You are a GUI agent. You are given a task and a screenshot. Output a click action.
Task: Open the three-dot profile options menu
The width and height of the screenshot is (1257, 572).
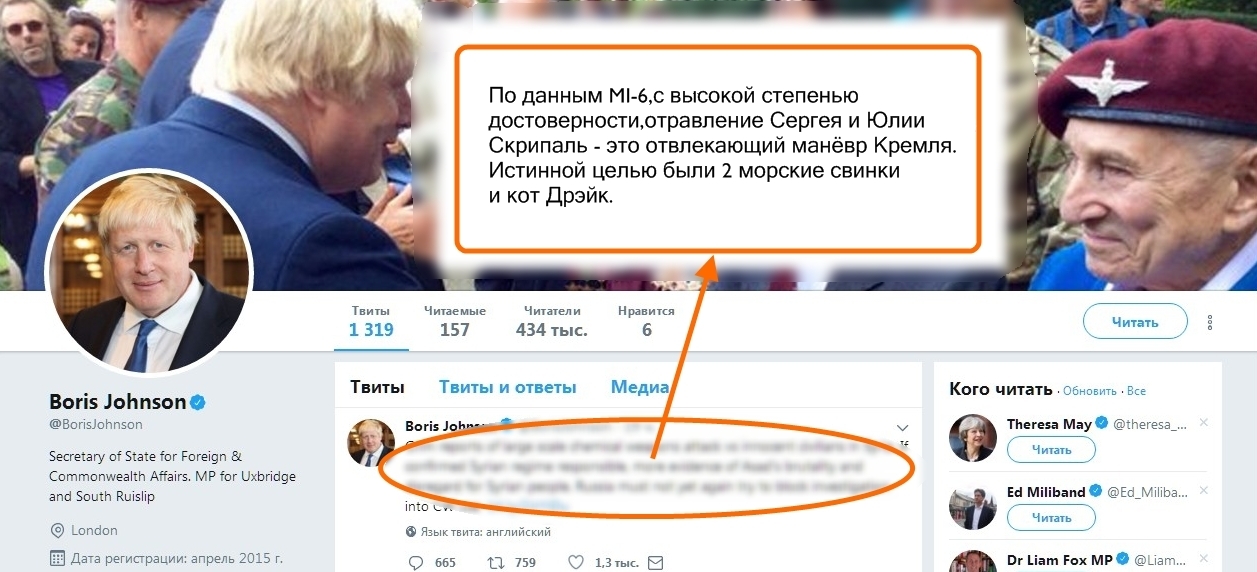pyautogui.click(x=1209, y=322)
